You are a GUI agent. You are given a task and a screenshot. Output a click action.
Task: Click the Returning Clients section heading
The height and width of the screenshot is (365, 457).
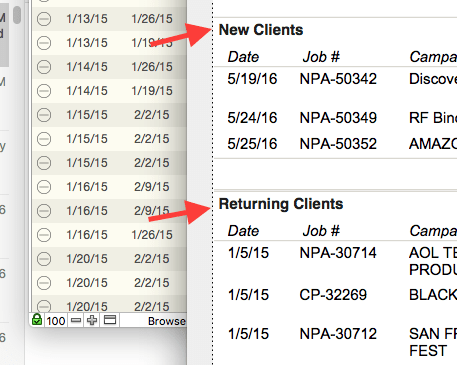281,204
